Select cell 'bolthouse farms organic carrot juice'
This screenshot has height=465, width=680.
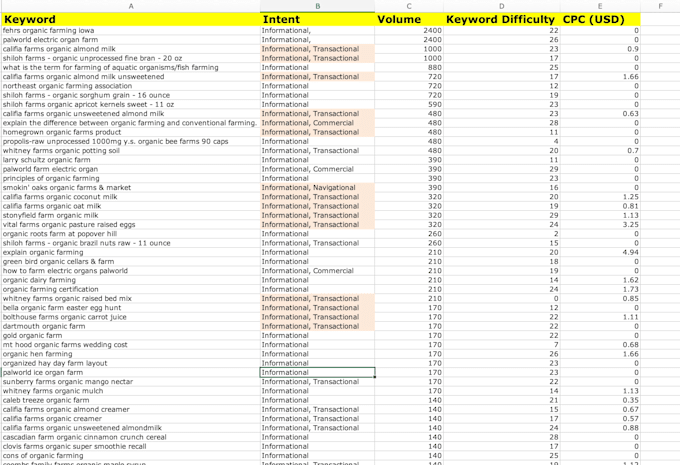click(131, 317)
